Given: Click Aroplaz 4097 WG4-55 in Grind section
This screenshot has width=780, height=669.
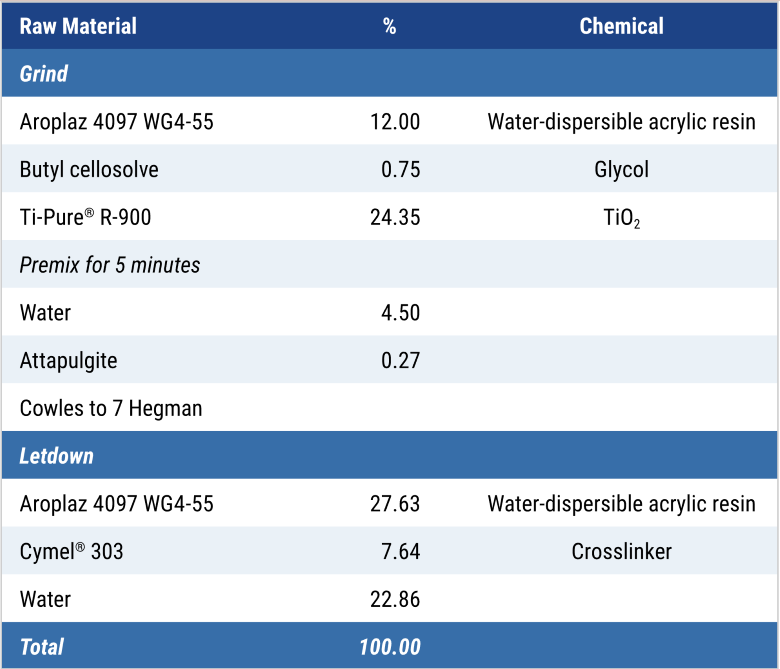Looking at the screenshot, I should 116,122.
